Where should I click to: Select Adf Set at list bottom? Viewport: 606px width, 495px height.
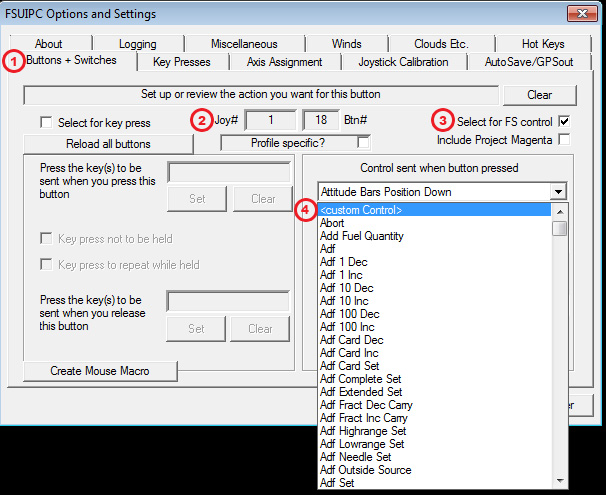pos(435,483)
